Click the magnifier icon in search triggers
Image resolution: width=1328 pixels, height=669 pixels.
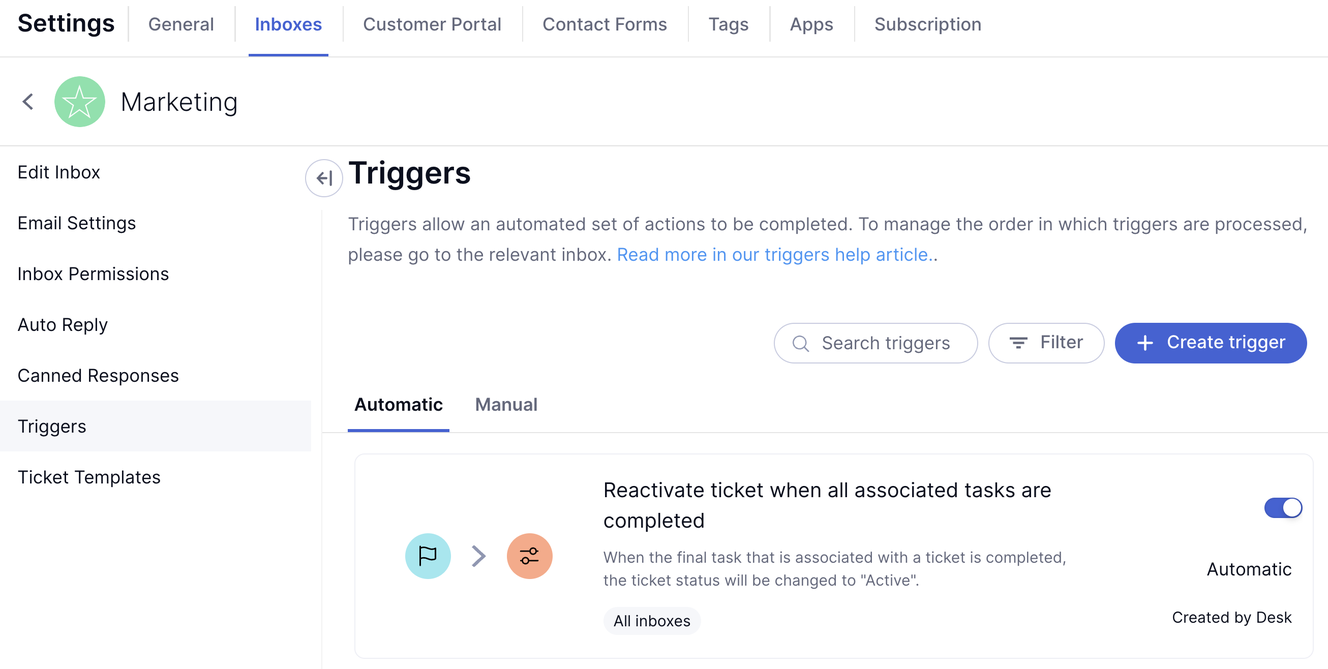pyautogui.click(x=800, y=343)
